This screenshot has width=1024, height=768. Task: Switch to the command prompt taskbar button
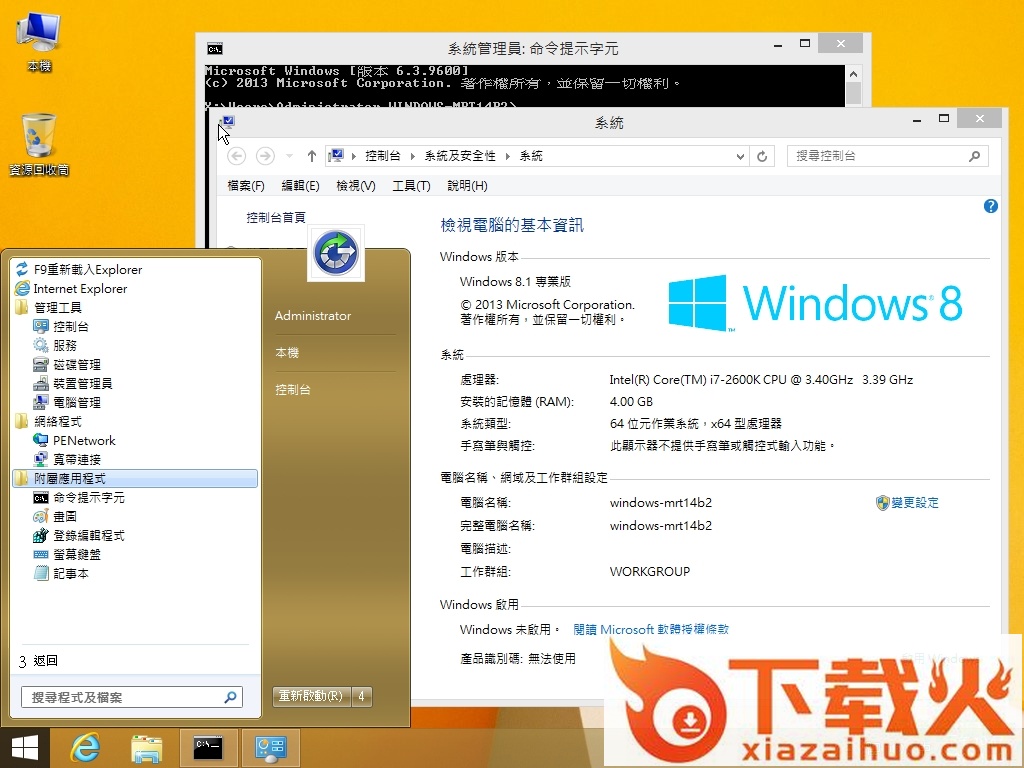pos(208,748)
